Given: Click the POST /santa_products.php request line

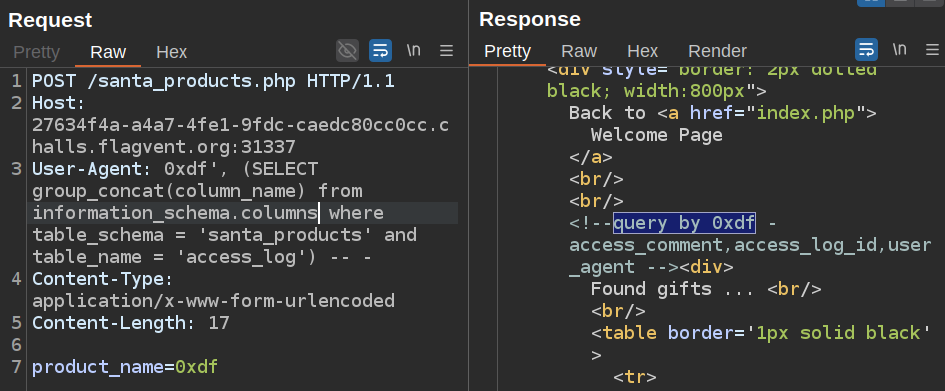Looking at the screenshot, I should [213, 81].
